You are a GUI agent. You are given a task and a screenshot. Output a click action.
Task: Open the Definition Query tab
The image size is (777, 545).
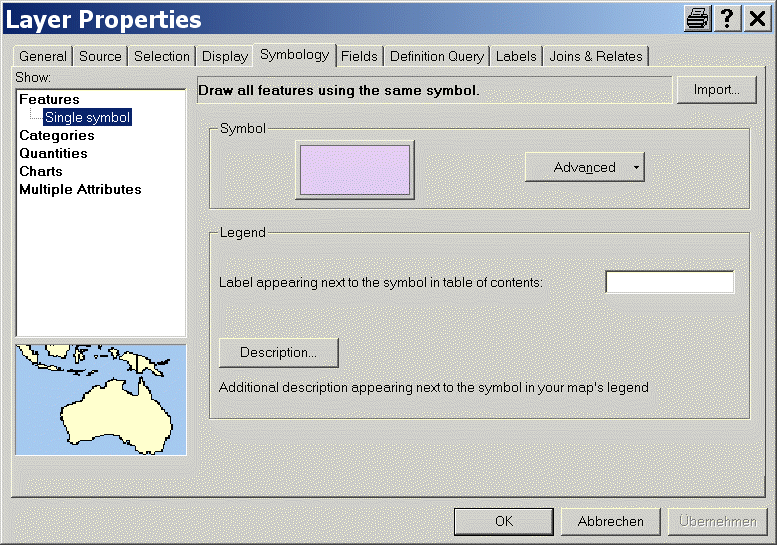[x=437, y=56]
